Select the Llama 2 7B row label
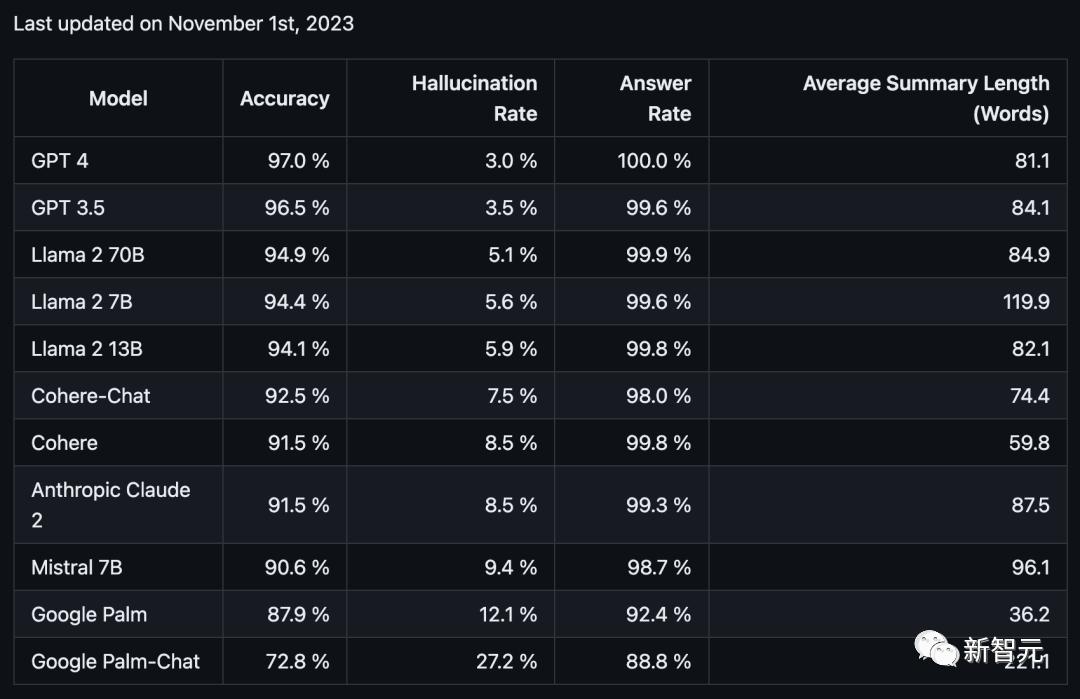Image resolution: width=1080 pixels, height=699 pixels. pyautogui.click(x=81, y=302)
